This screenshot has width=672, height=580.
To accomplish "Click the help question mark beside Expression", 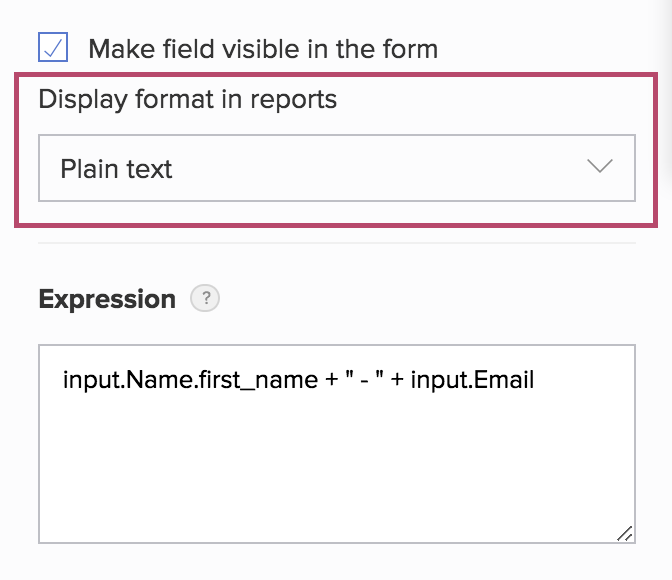I will click(x=205, y=299).
